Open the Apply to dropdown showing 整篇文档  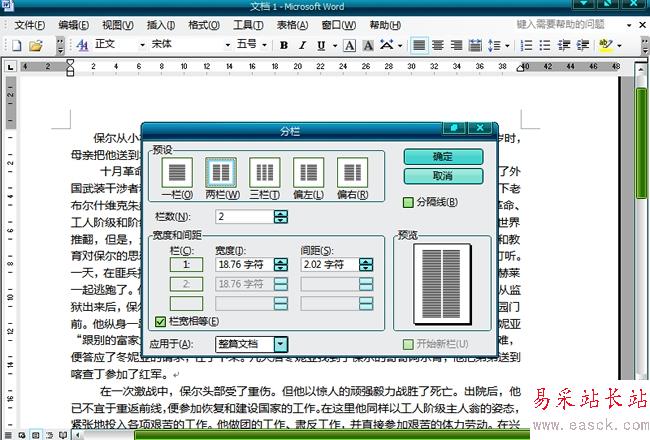(x=281, y=344)
